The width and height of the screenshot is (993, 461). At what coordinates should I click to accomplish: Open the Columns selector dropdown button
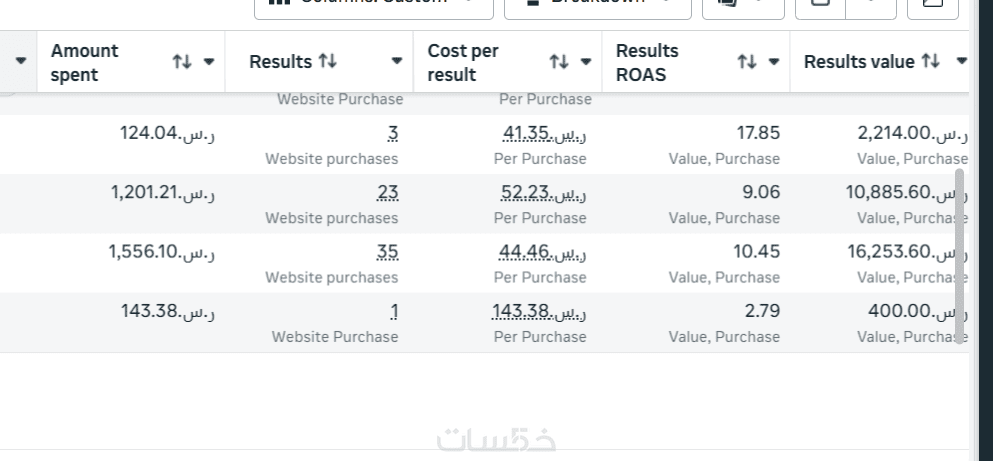374,4
